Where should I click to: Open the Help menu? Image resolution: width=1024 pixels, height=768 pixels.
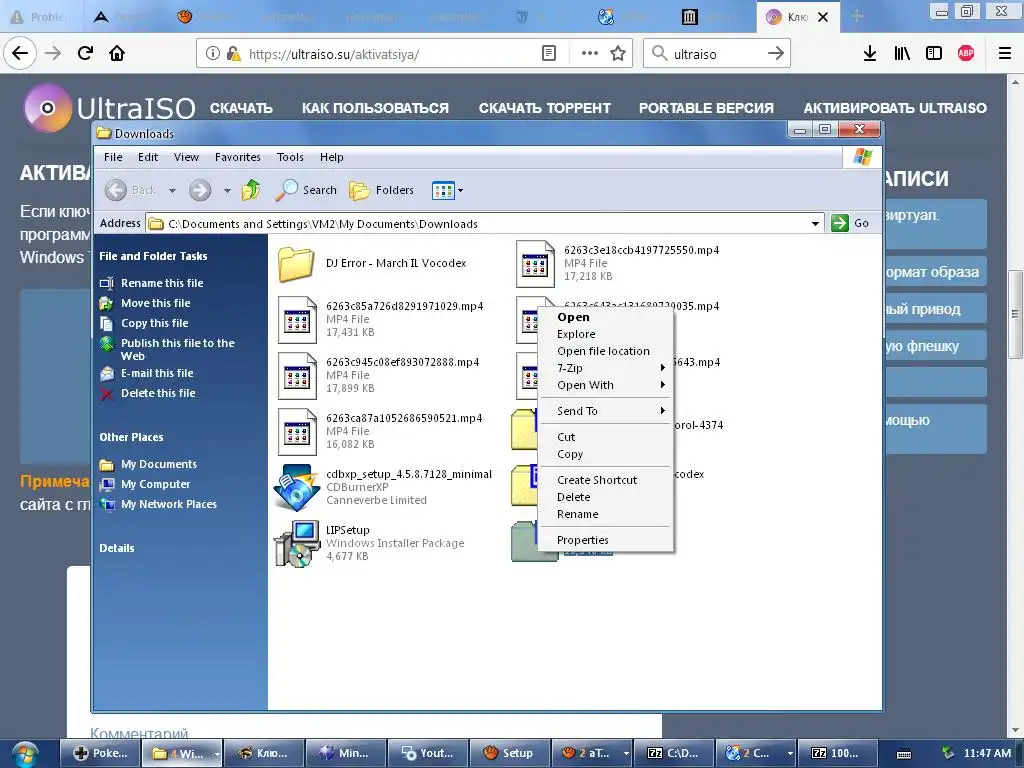tap(332, 157)
